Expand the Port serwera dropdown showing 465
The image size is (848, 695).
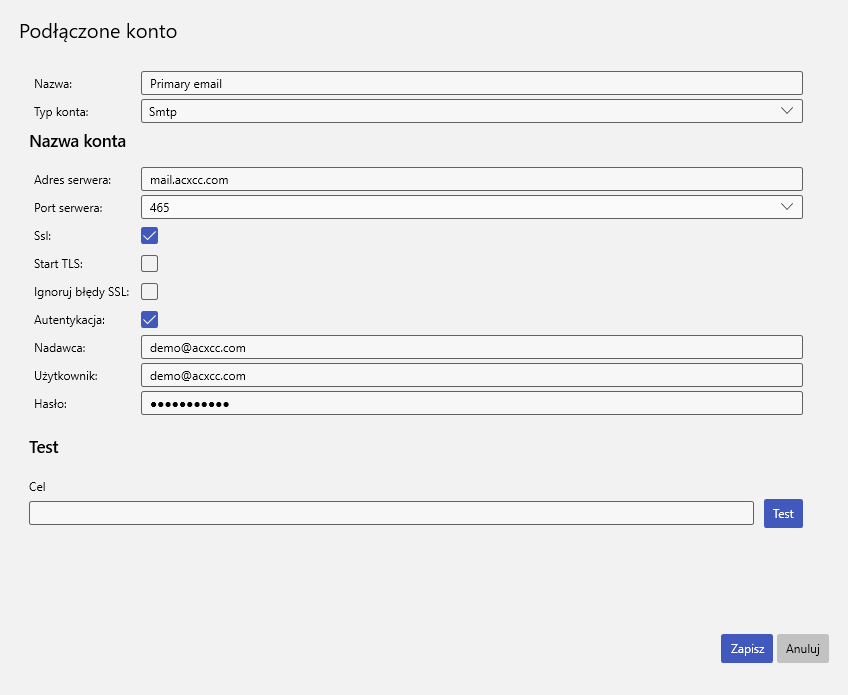tap(471, 207)
